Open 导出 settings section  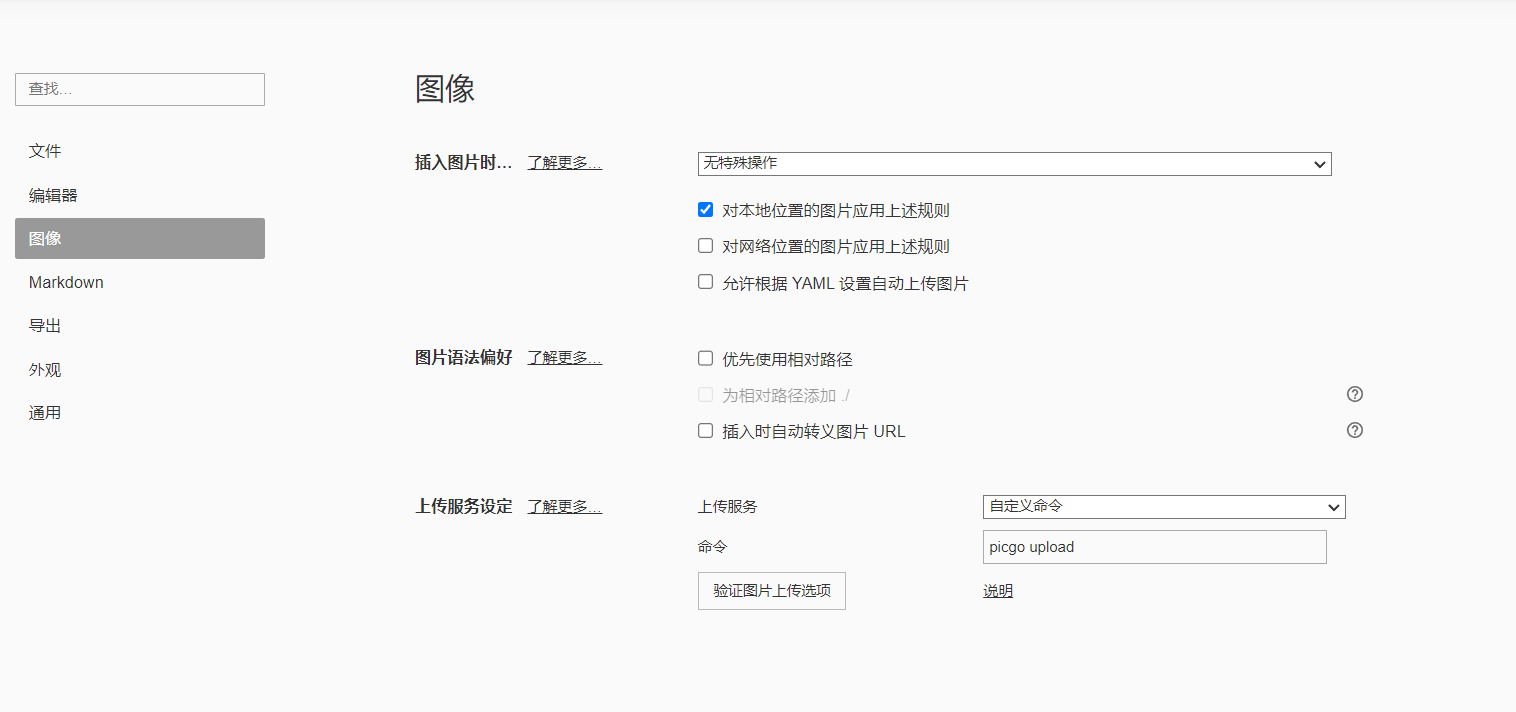(x=45, y=326)
